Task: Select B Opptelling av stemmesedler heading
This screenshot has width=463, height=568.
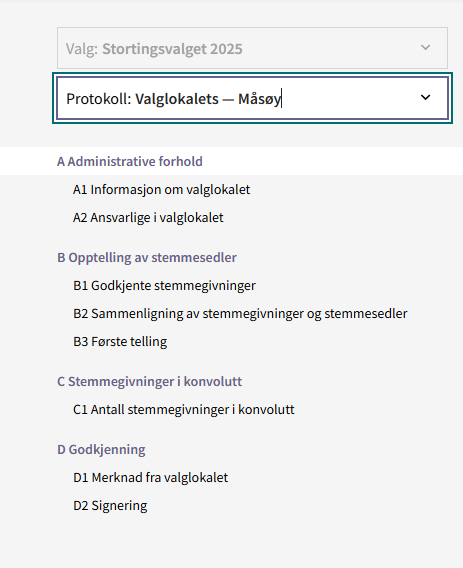Action: coord(147,257)
